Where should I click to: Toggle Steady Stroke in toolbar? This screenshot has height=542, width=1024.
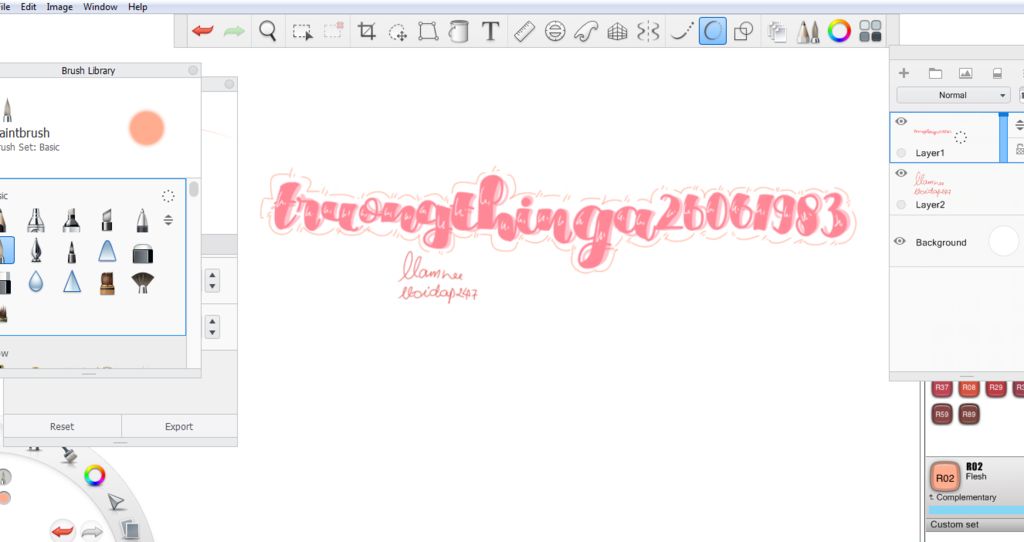[x=681, y=31]
